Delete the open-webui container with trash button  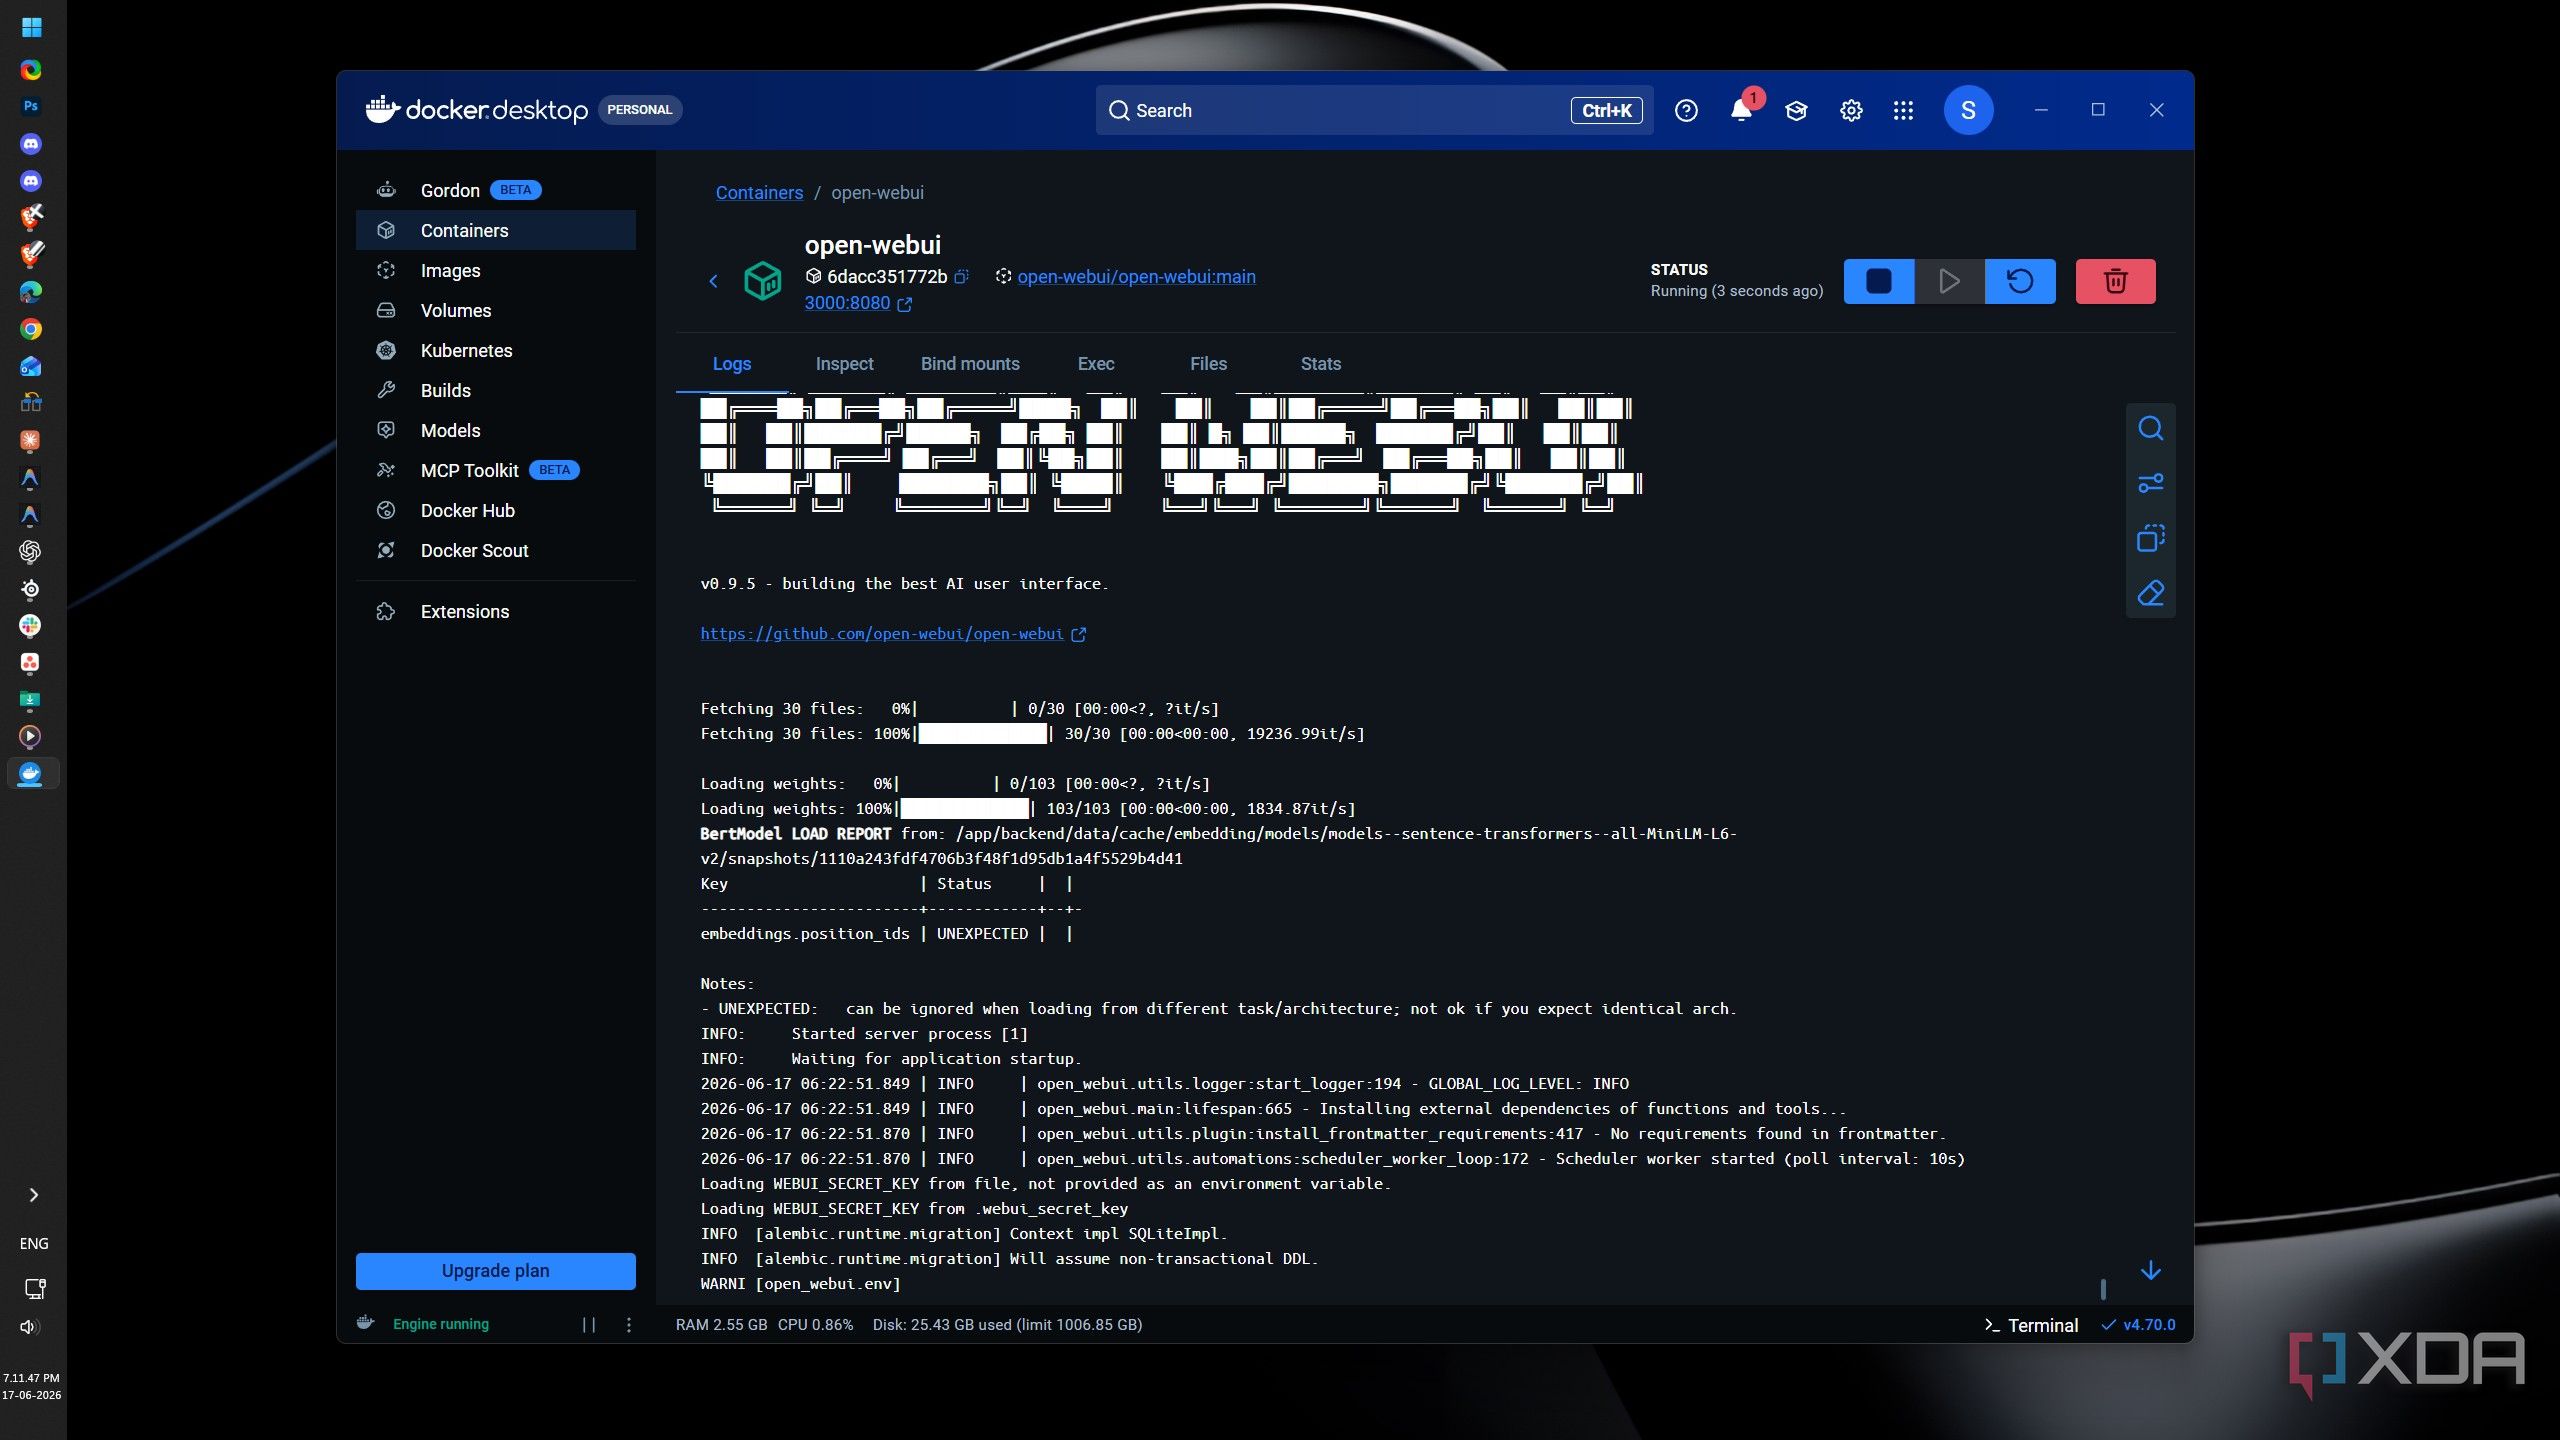(2115, 281)
